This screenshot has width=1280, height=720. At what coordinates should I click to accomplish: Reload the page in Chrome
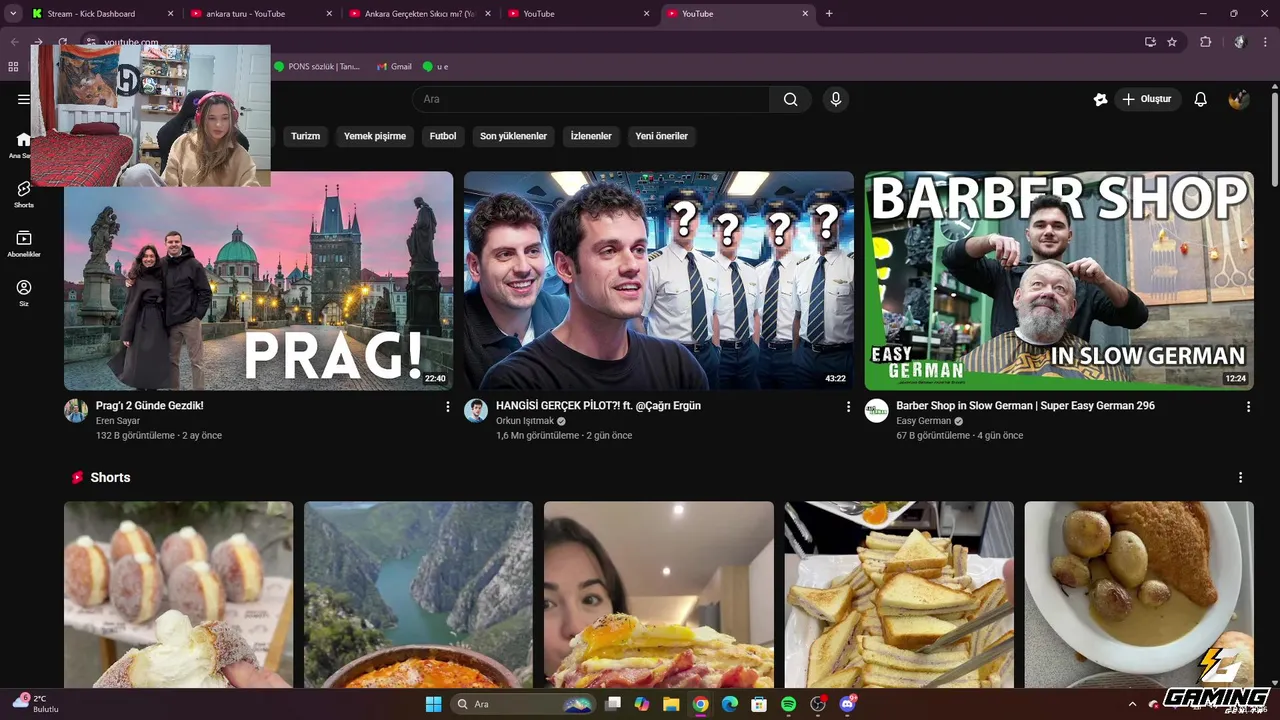pyautogui.click(x=62, y=42)
